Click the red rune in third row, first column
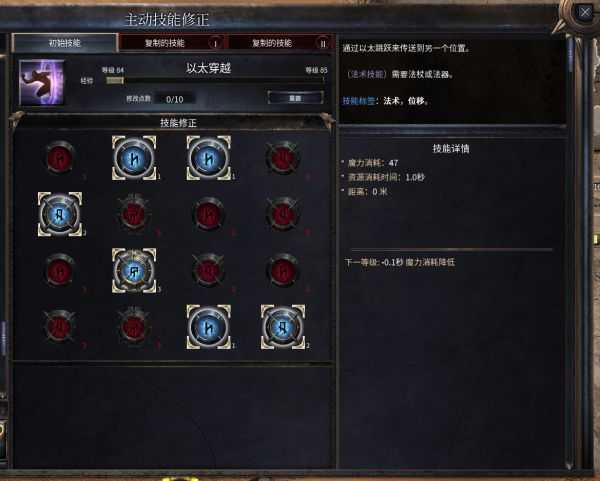Viewport: 600px width, 481px height. [60, 271]
